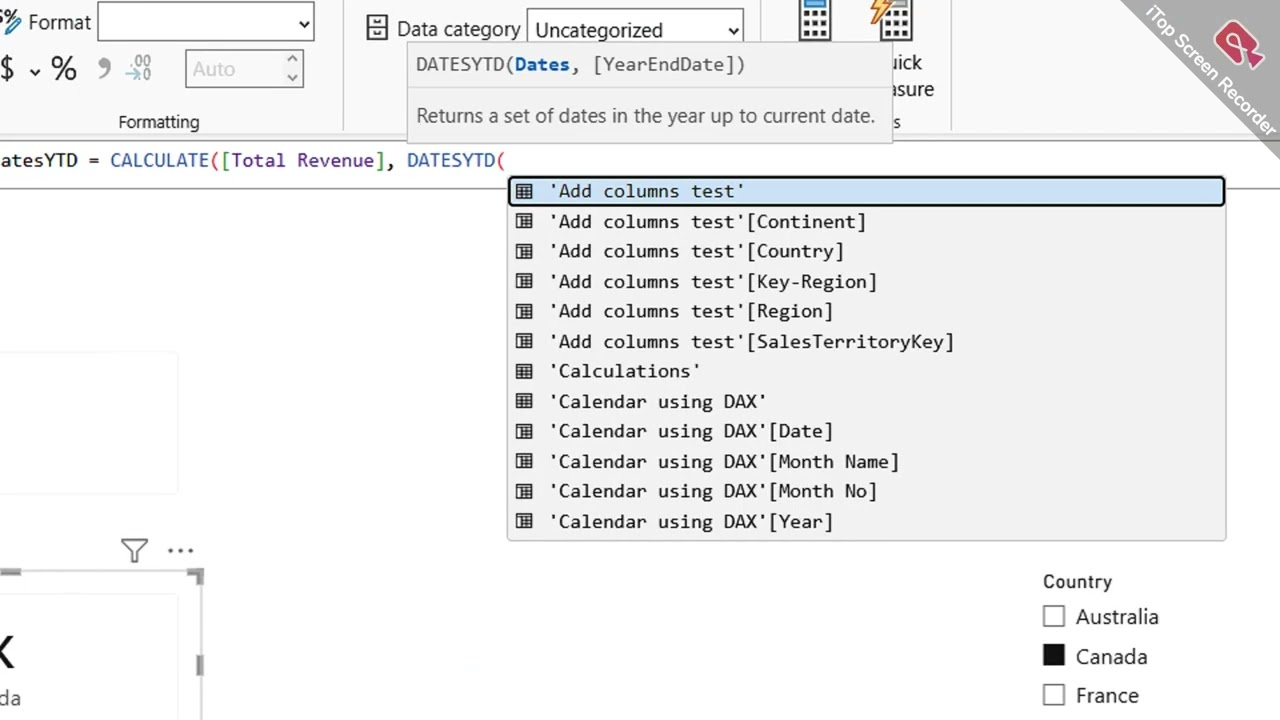The width and height of the screenshot is (1280, 720).
Task: Open the Quick measure icon
Action: (x=890, y=19)
